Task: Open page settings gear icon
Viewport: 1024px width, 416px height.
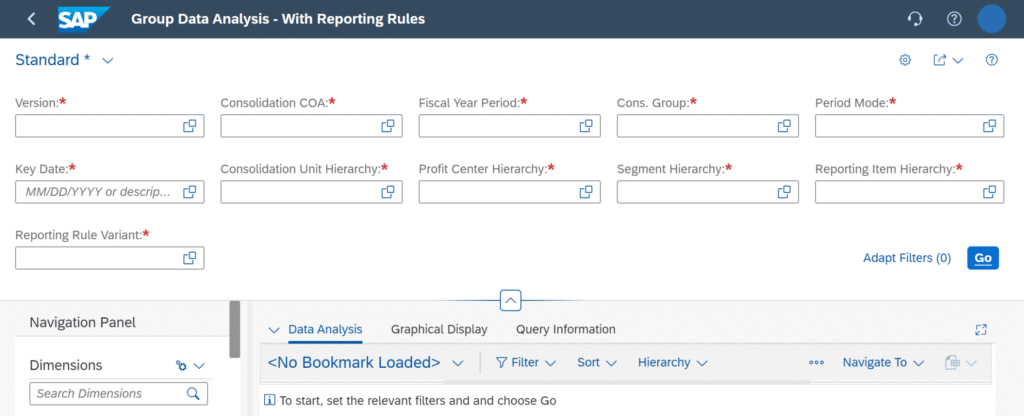Action: 904,60
